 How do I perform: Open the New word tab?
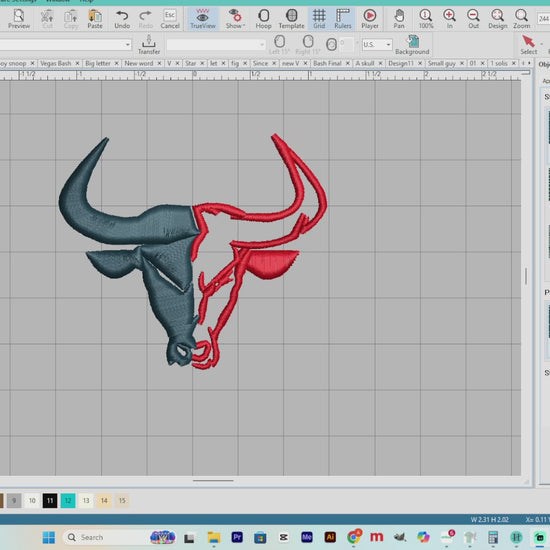(x=139, y=63)
